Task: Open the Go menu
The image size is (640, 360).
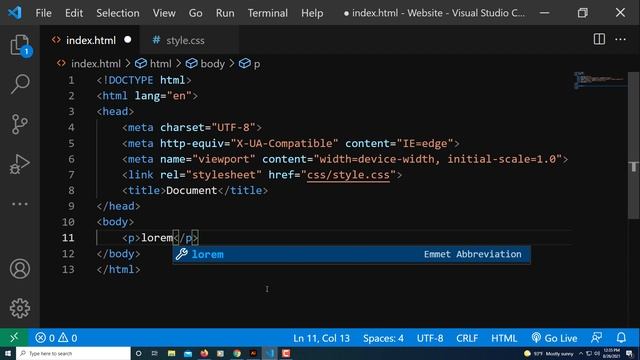Action: [196, 13]
